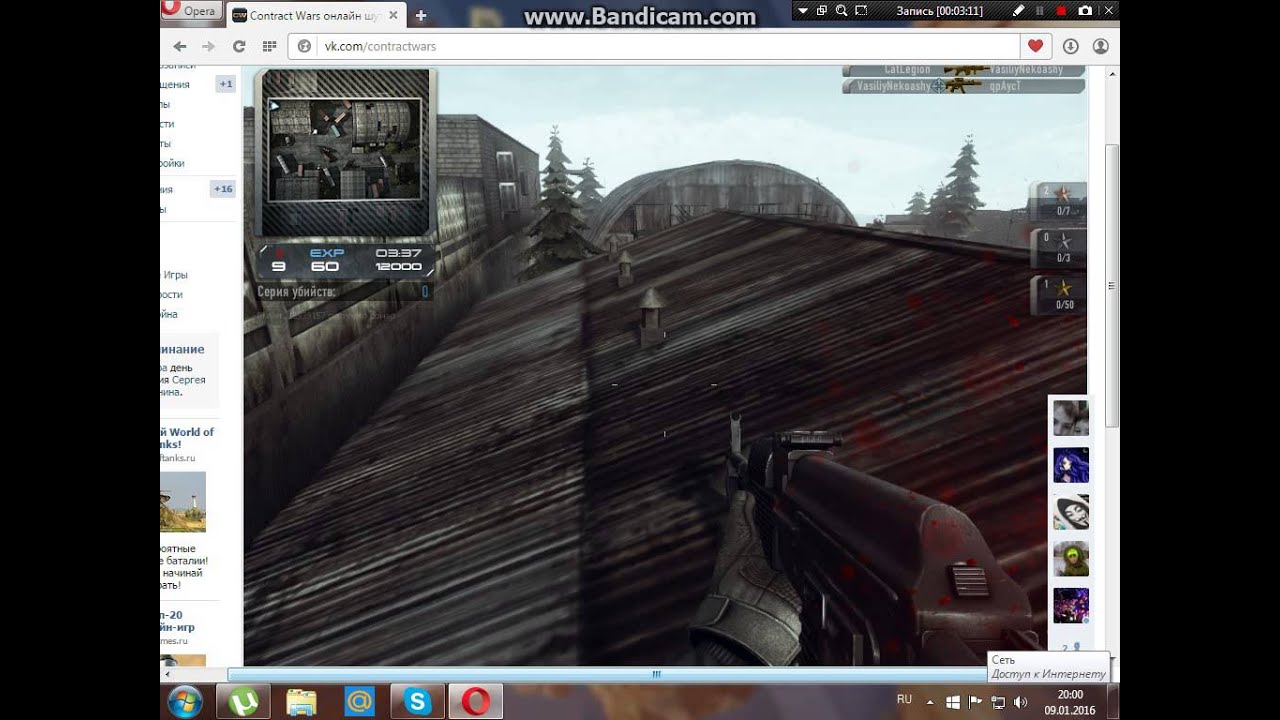The width and height of the screenshot is (1280, 720).
Task: Open the purple lights friend avatar
Action: 1071,606
